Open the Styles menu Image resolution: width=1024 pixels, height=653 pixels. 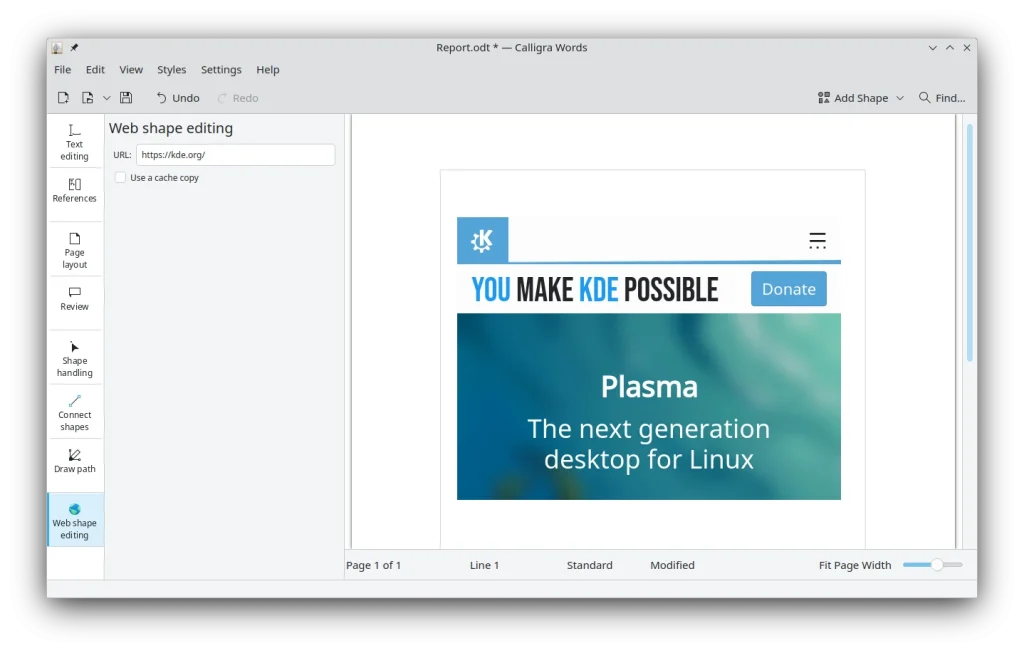[171, 70]
